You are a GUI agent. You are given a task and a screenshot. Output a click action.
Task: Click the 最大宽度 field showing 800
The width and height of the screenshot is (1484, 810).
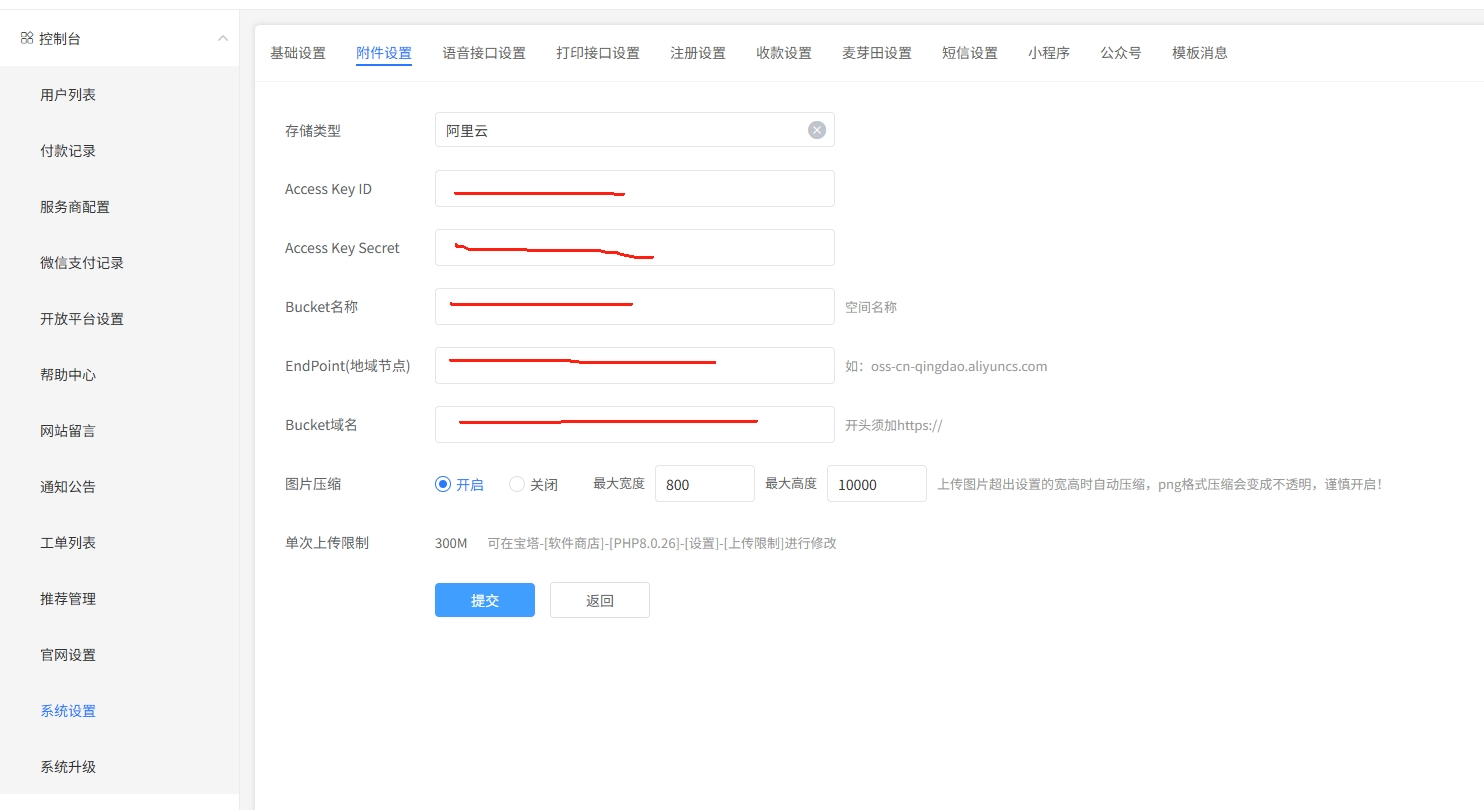click(704, 484)
